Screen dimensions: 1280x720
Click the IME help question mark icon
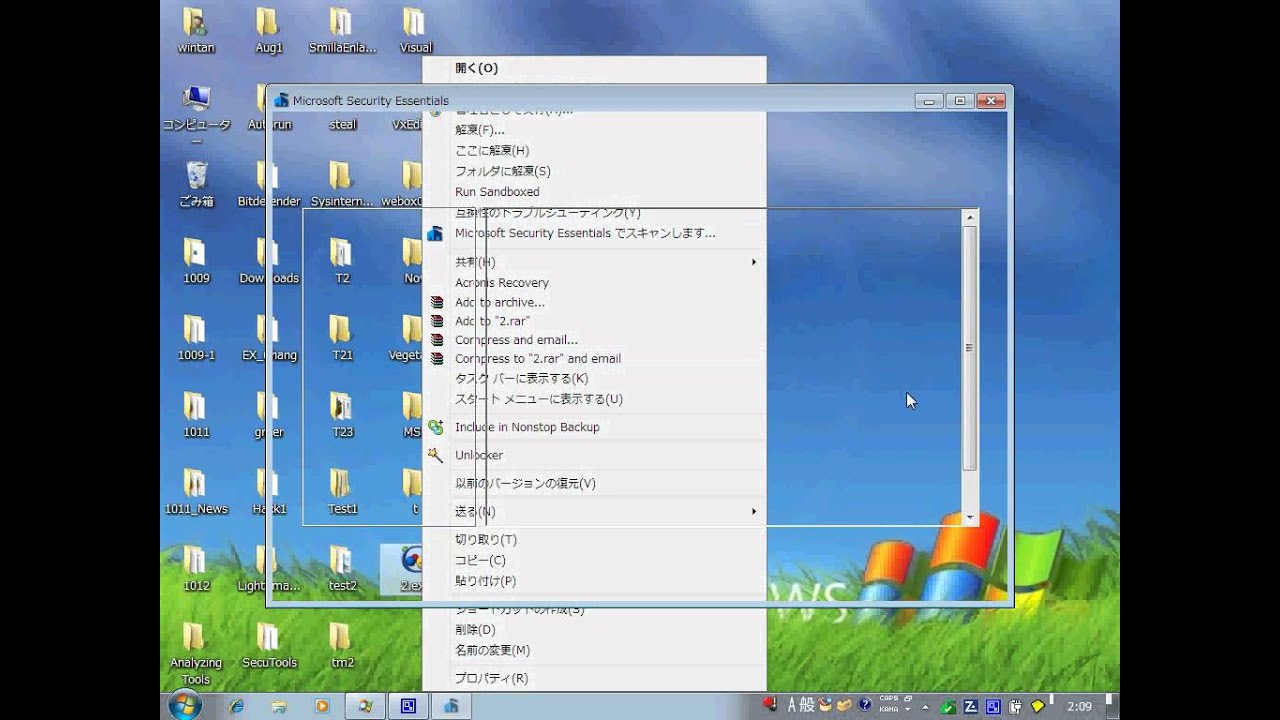(x=865, y=705)
